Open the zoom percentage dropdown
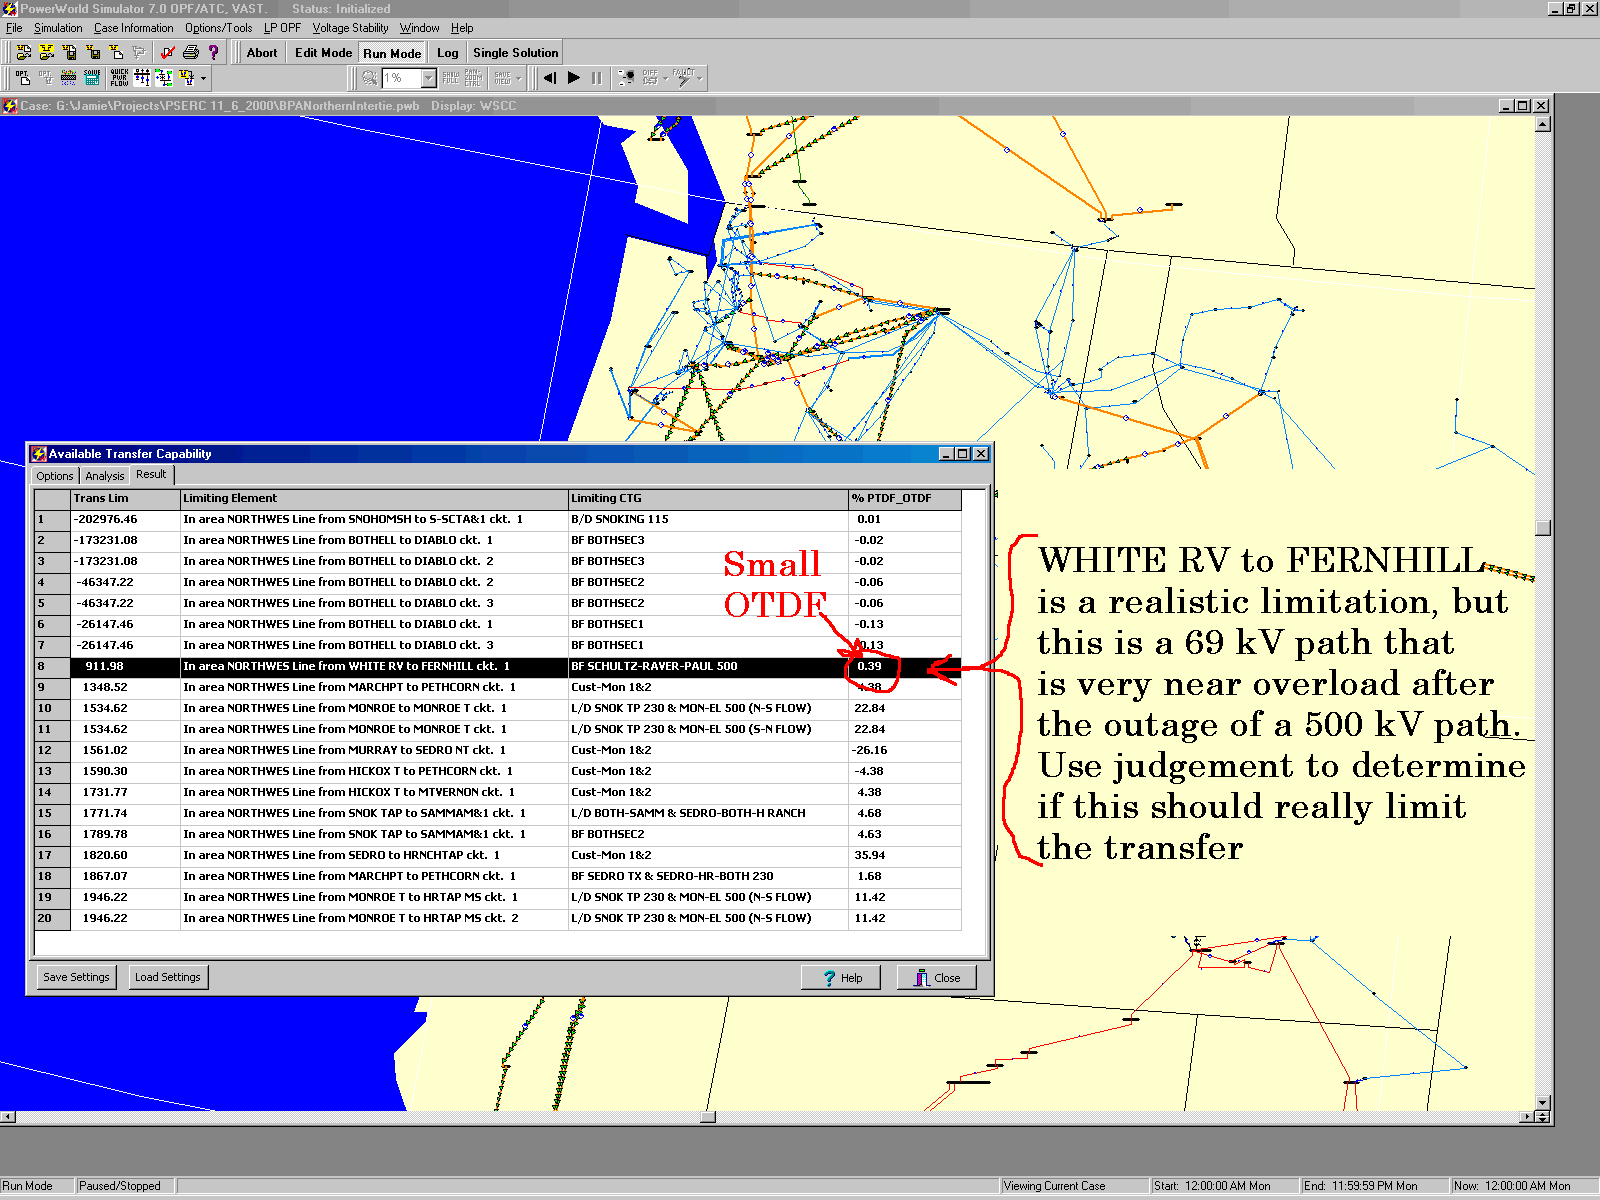The image size is (1600, 1200). pos(429,78)
